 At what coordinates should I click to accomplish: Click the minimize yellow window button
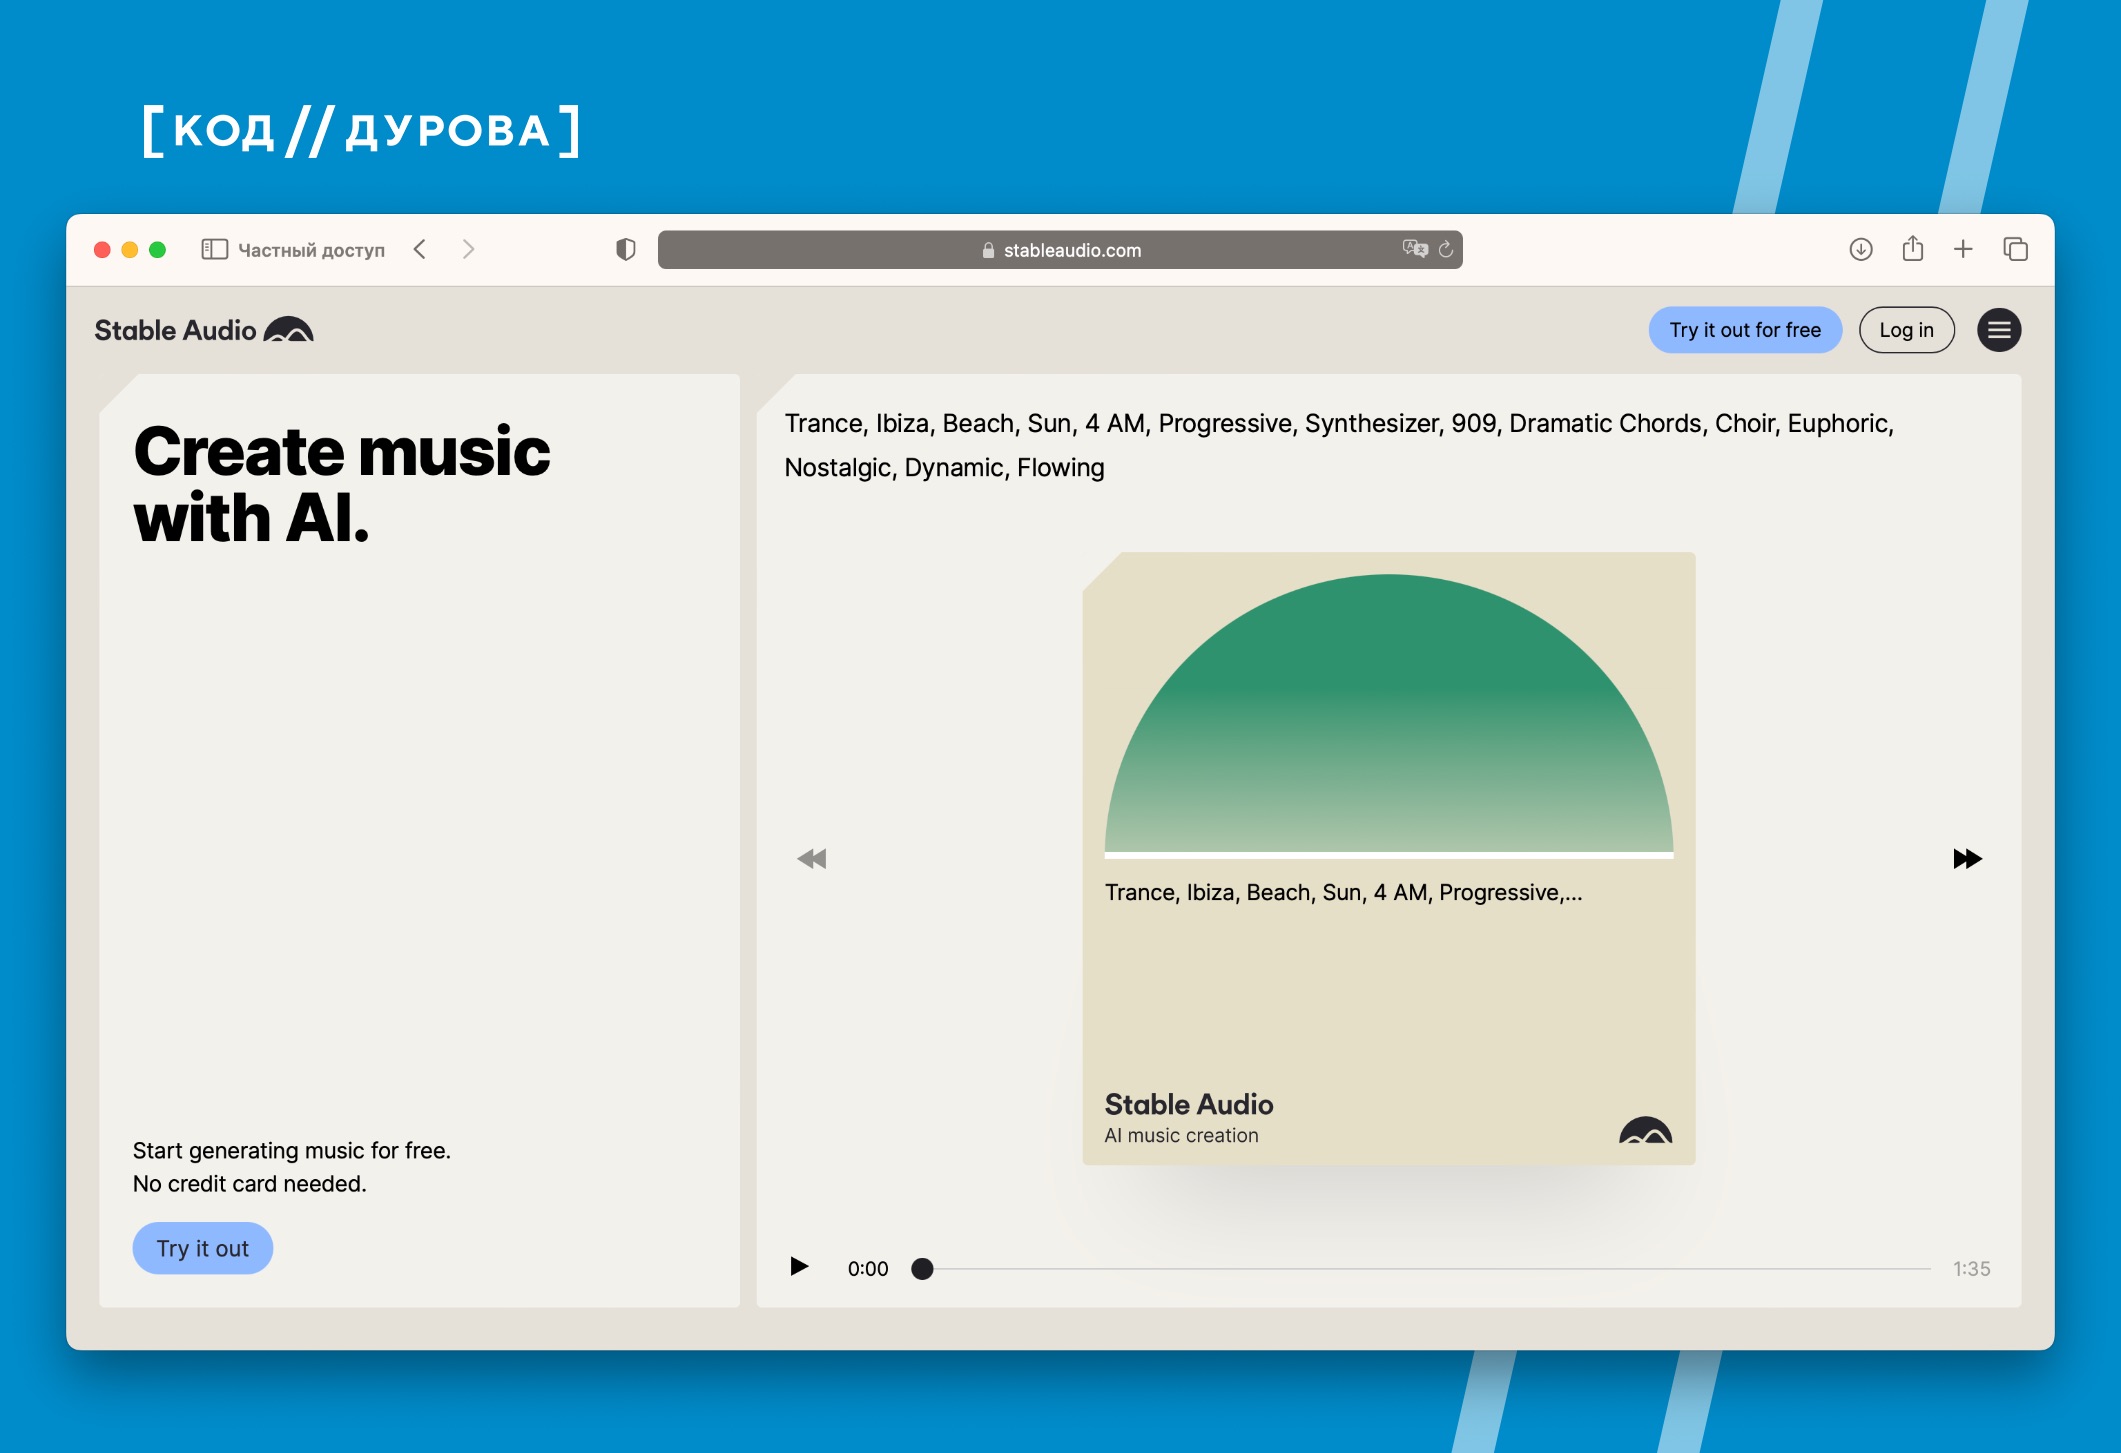[x=129, y=250]
